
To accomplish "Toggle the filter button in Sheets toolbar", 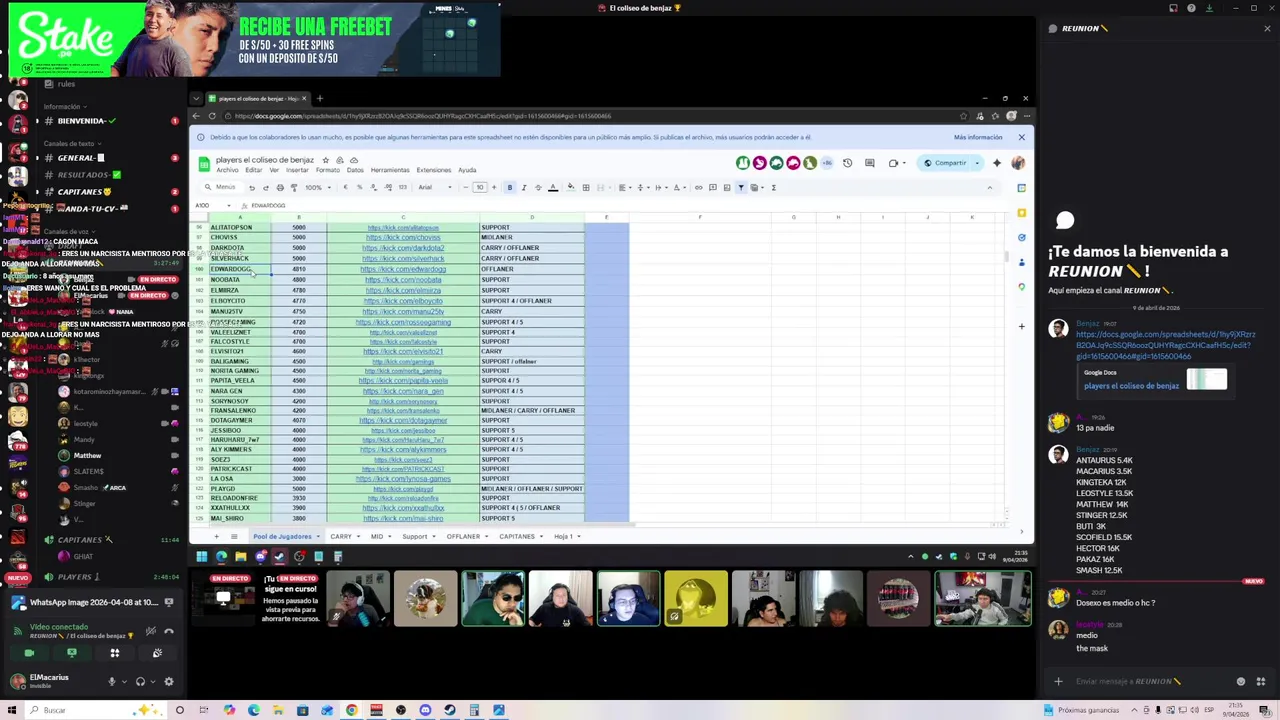I will (x=741, y=187).
